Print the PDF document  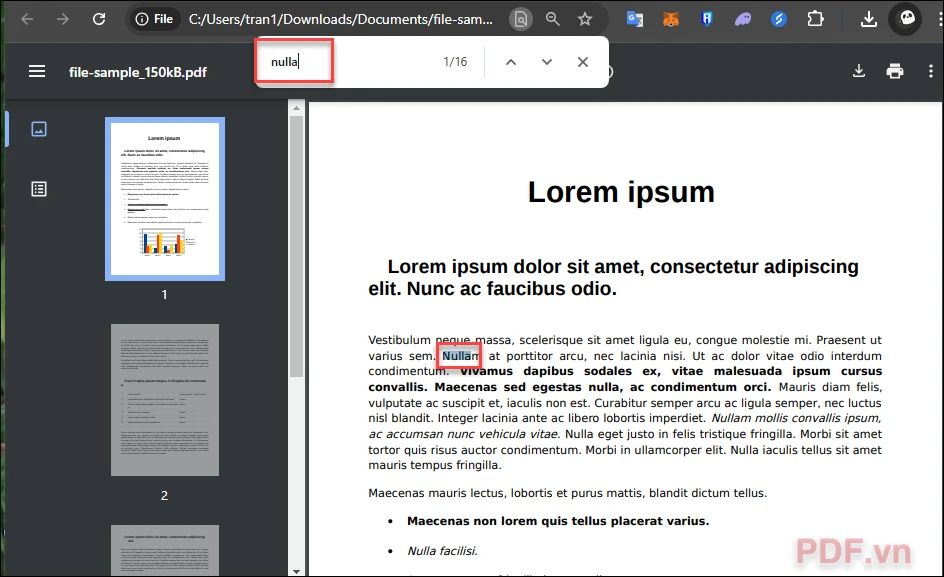[x=895, y=71]
